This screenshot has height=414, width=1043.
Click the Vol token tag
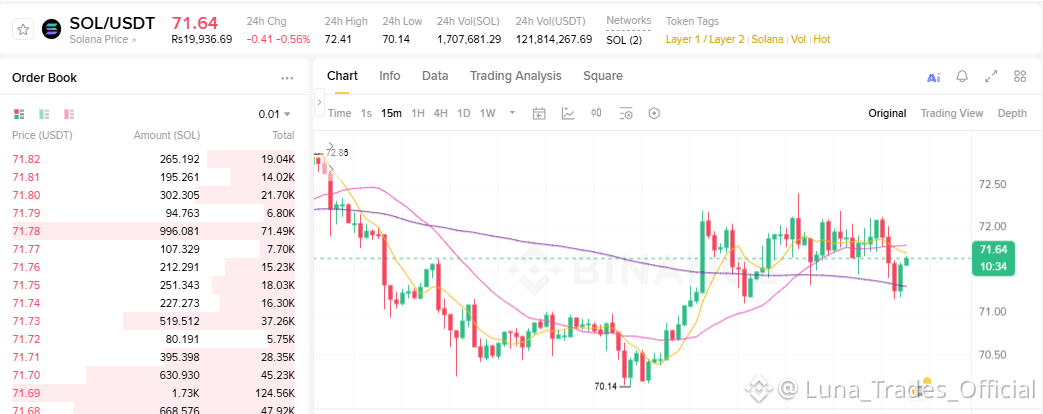tap(798, 39)
